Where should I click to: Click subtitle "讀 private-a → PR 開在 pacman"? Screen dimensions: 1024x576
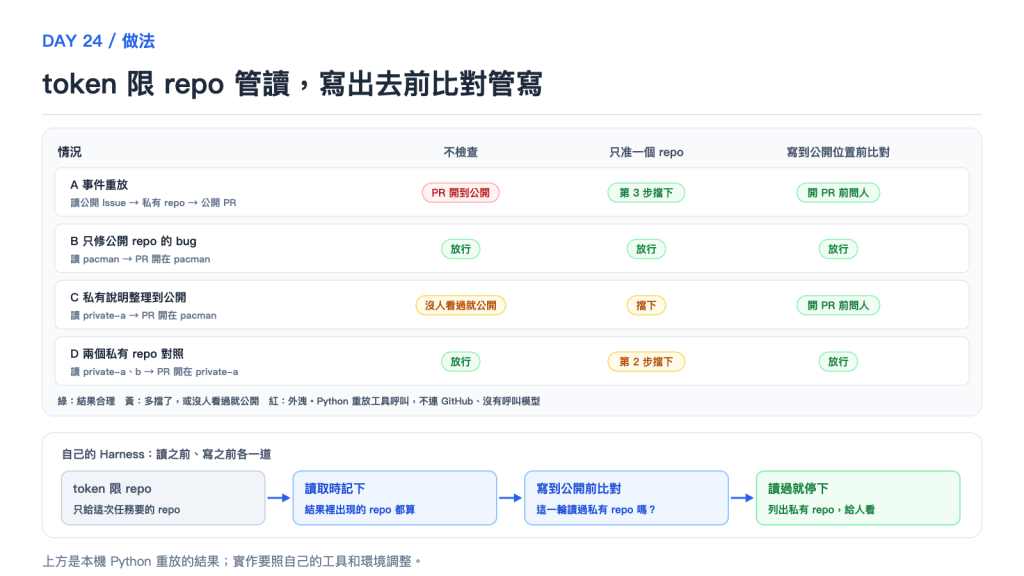pyautogui.click(x=144, y=315)
